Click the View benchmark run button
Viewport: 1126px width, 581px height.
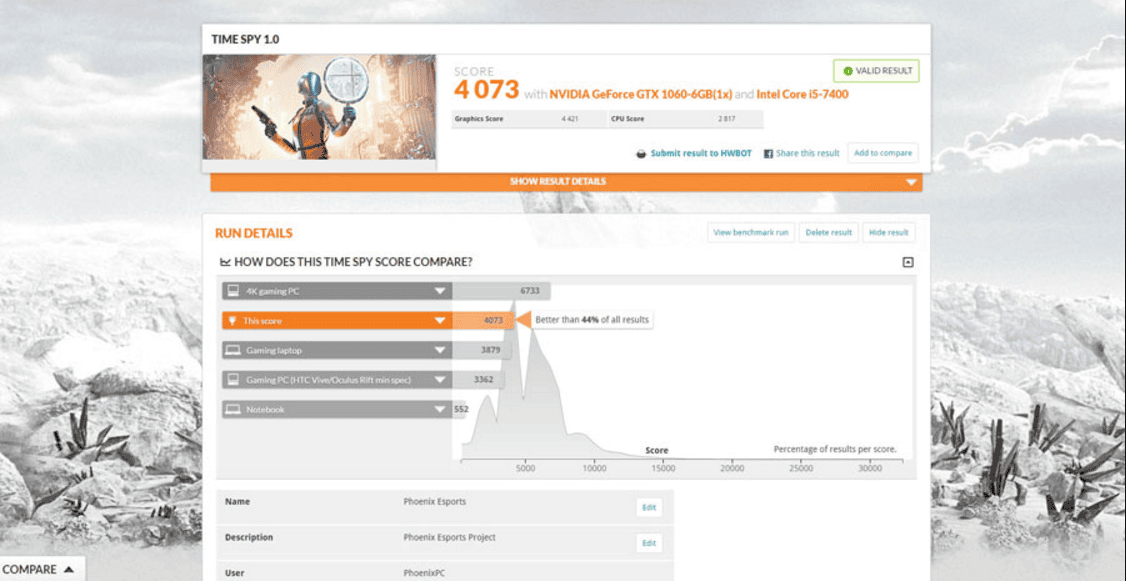pyautogui.click(x=750, y=232)
